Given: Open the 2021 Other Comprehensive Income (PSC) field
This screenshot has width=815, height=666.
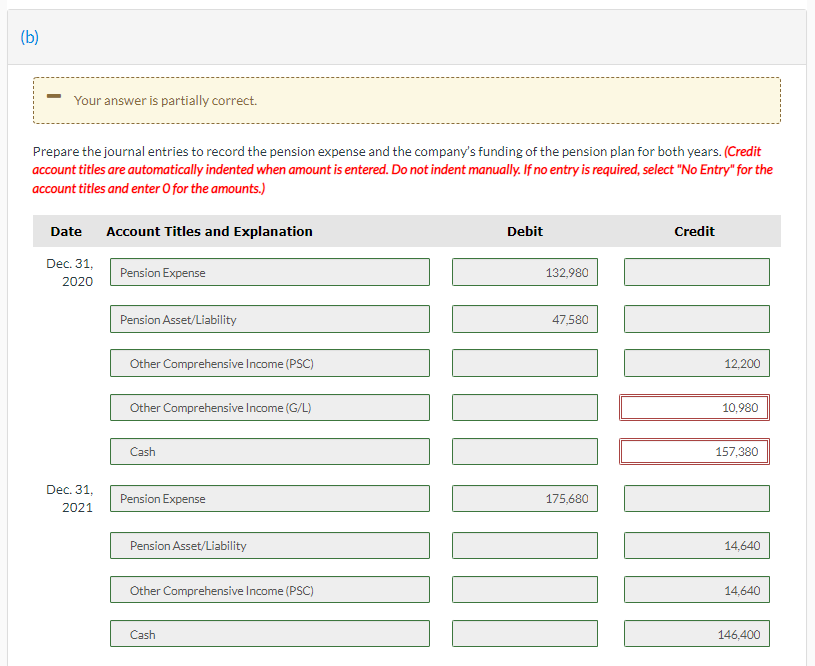Looking at the screenshot, I should pyautogui.click(x=270, y=590).
